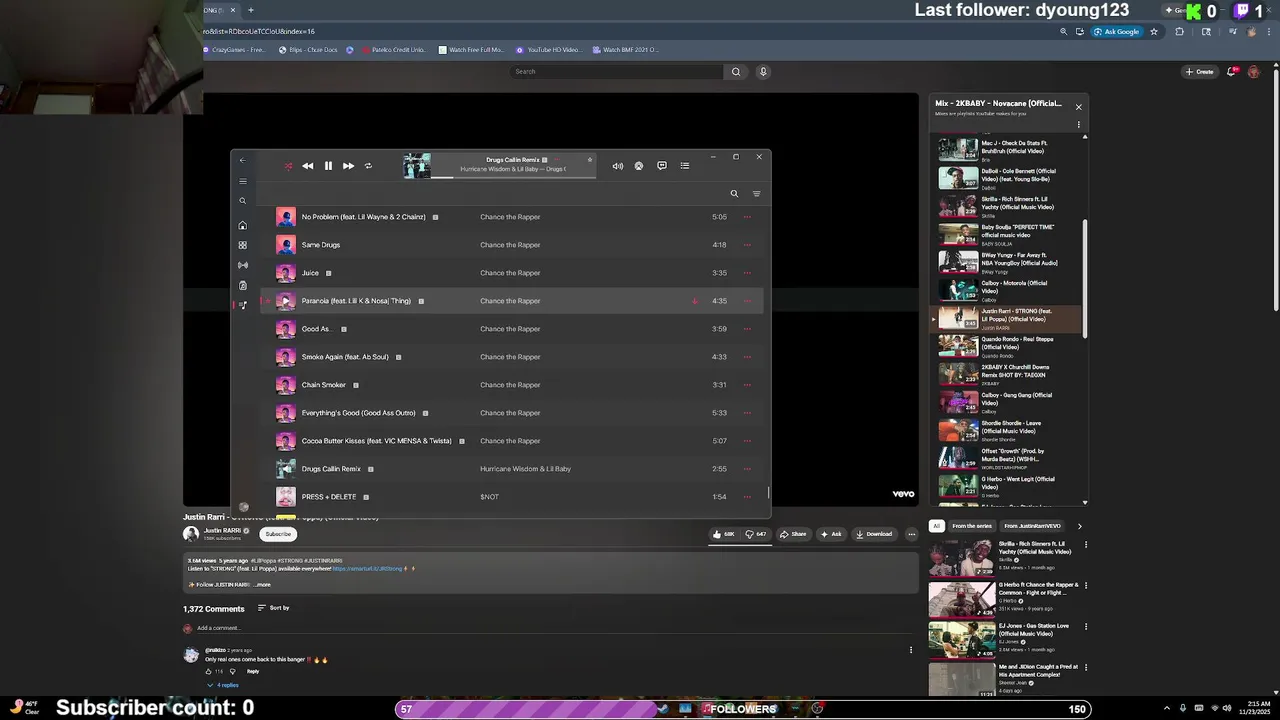
Task: Select the Cocoa Butter Kisses track row
Action: click(x=512, y=441)
